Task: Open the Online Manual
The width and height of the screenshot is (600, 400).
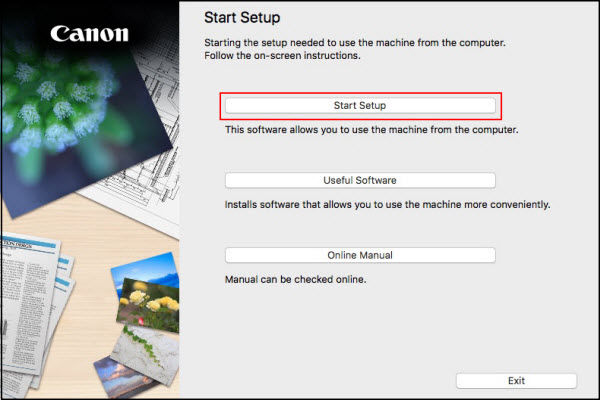Action: click(x=360, y=255)
